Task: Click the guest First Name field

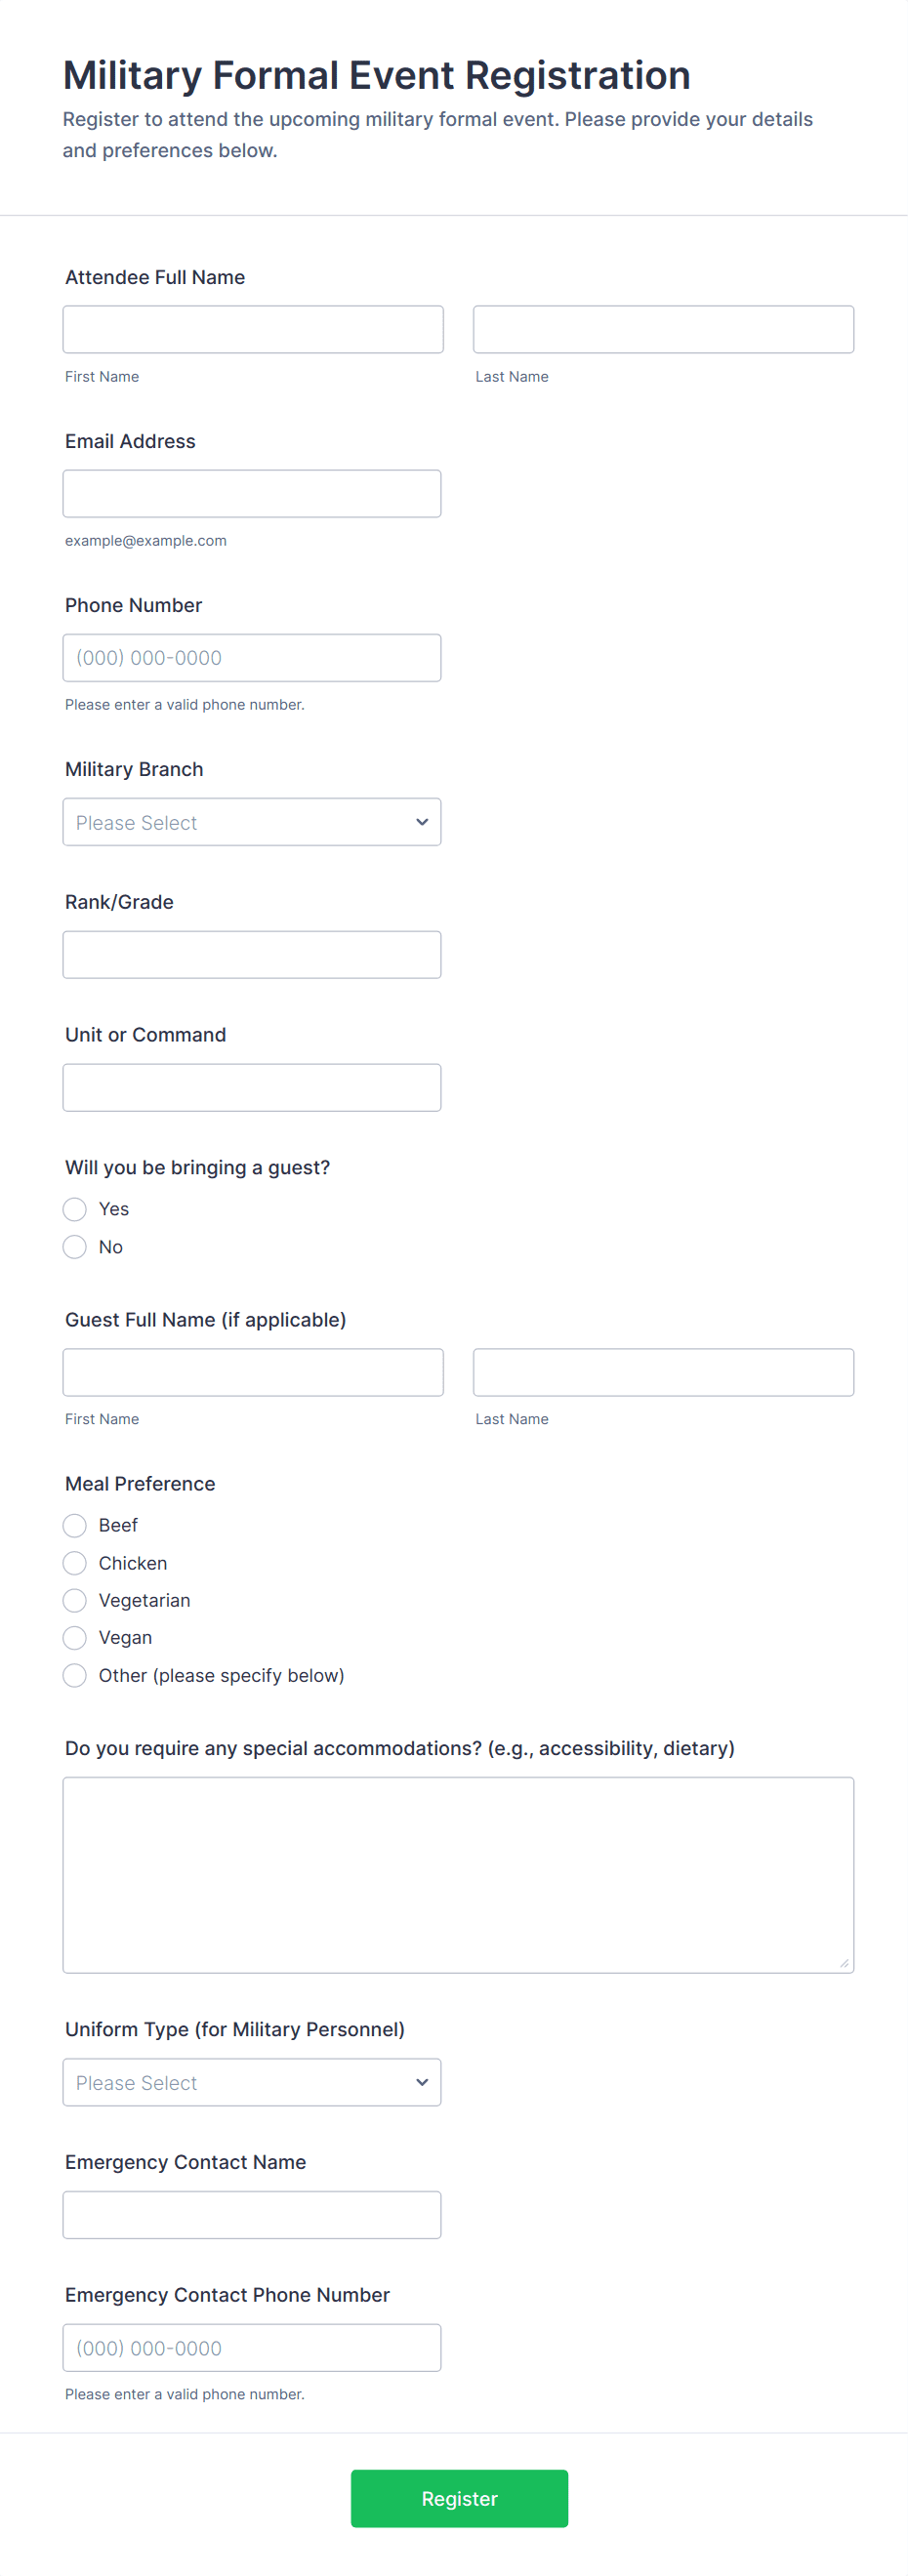Action: tap(253, 1372)
